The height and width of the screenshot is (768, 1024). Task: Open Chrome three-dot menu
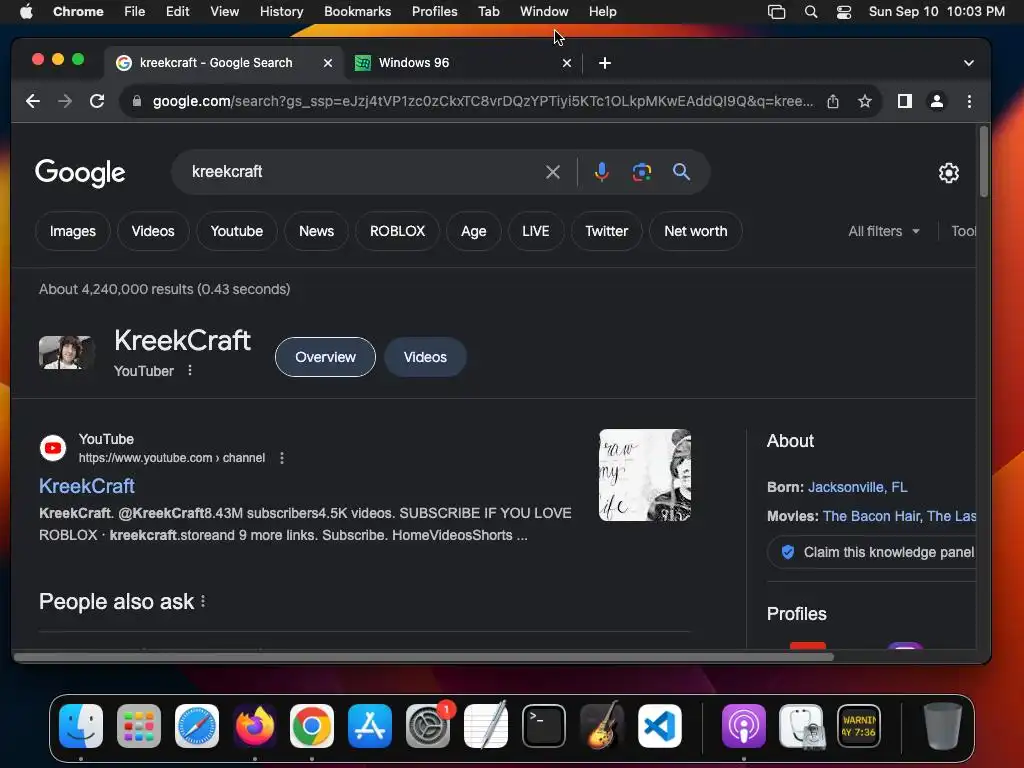click(x=969, y=101)
